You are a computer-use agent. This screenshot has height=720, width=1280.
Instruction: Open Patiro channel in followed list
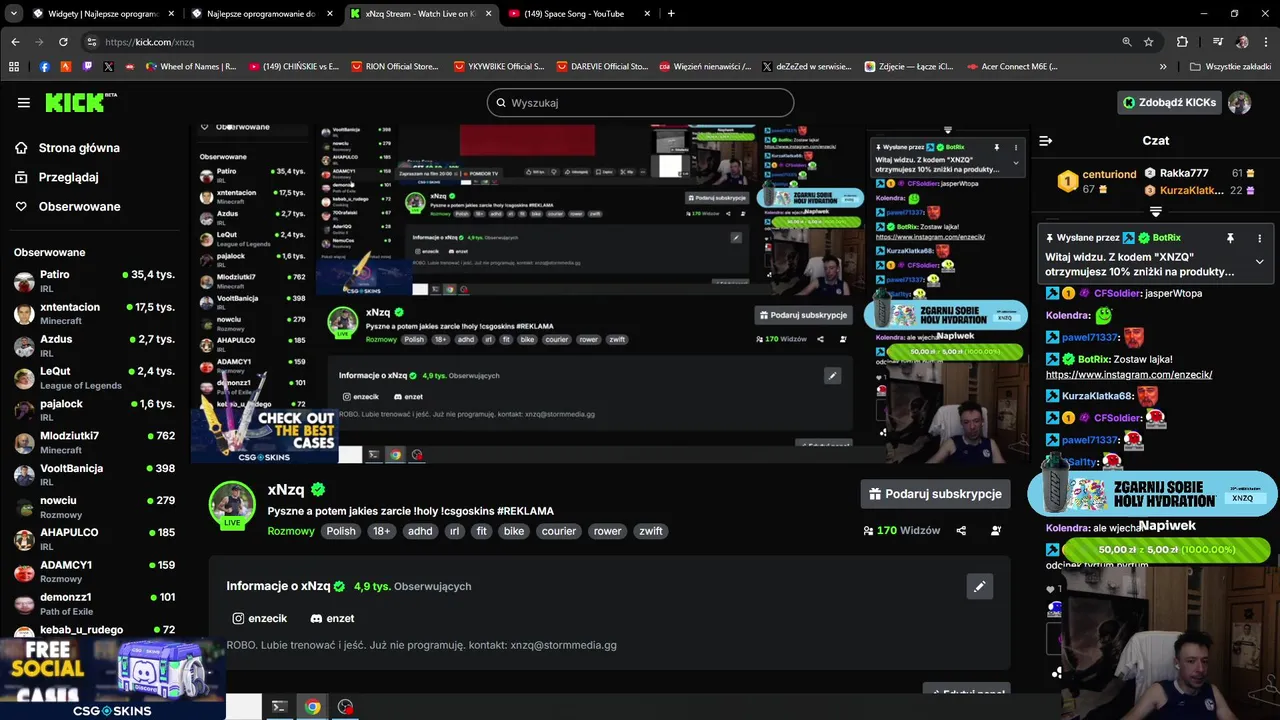(94, 281)
